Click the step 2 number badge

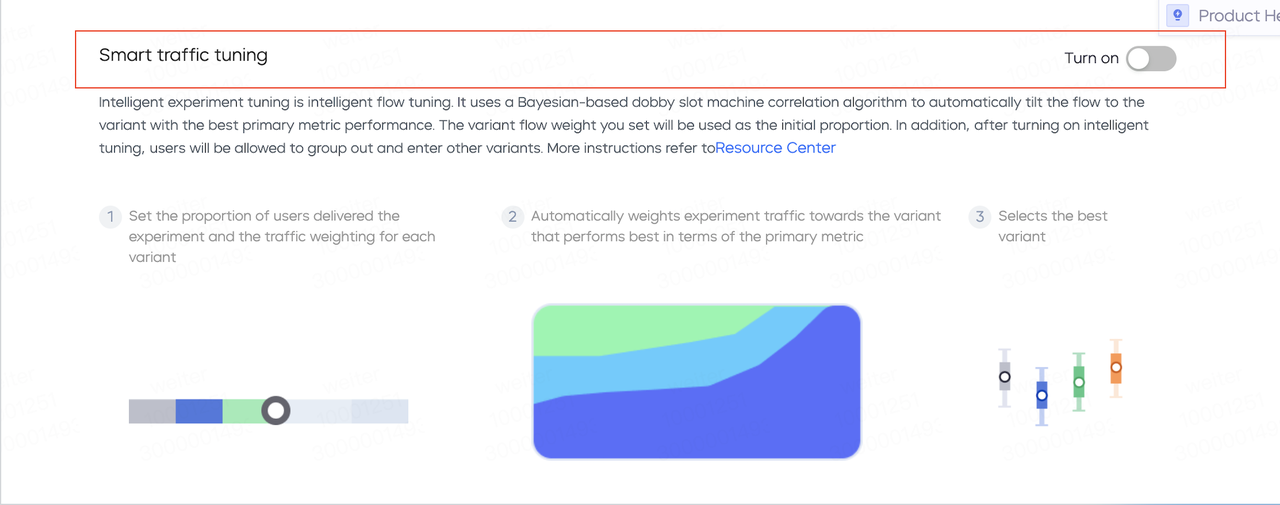(x=512, y=216)
